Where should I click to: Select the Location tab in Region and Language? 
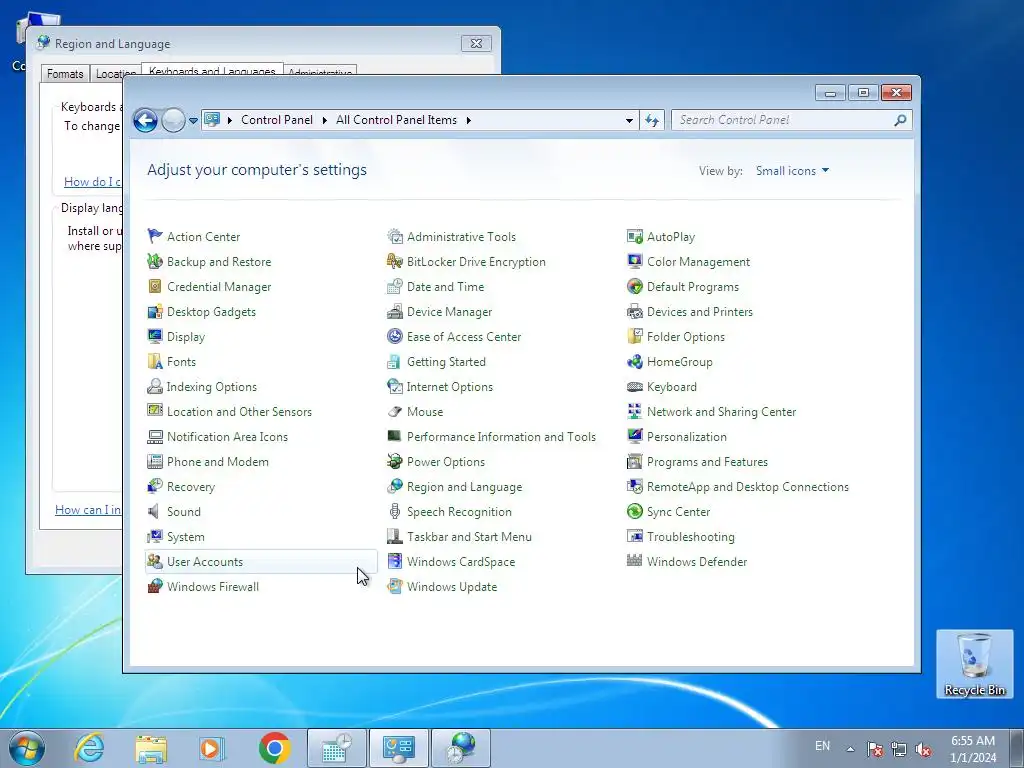tap(115, 74)
